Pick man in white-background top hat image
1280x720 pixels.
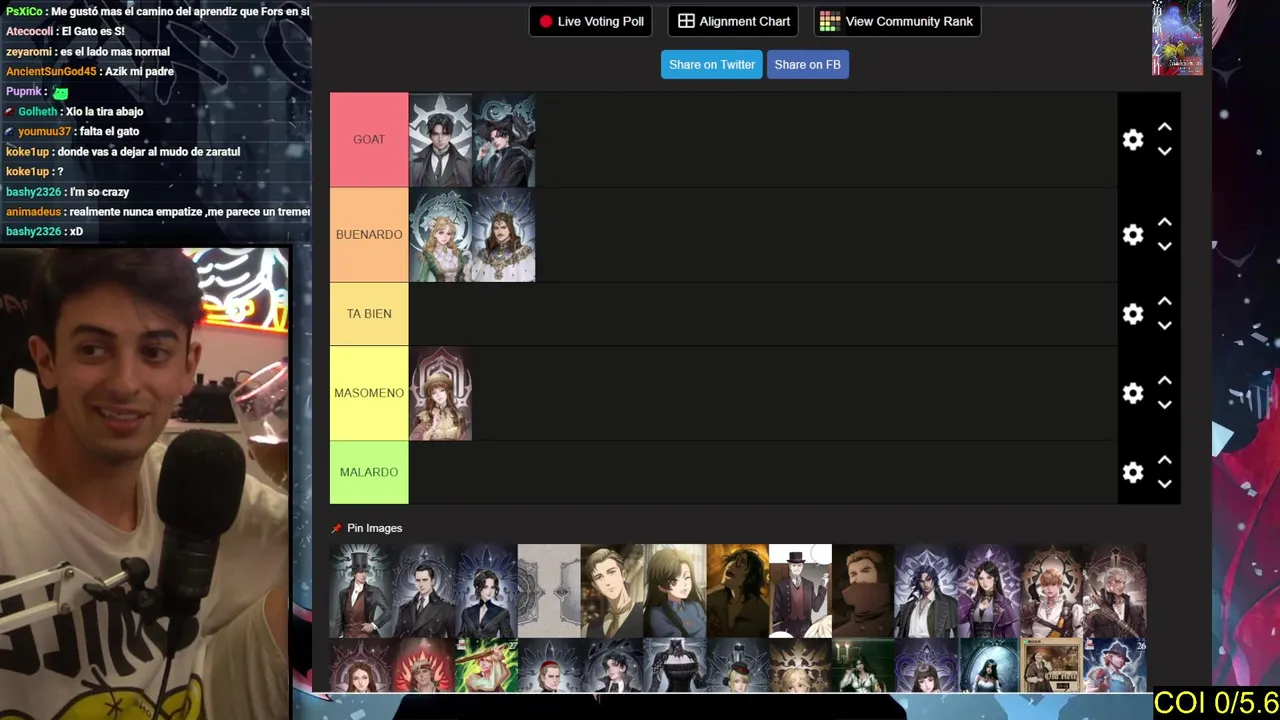[x=800, y=591]
